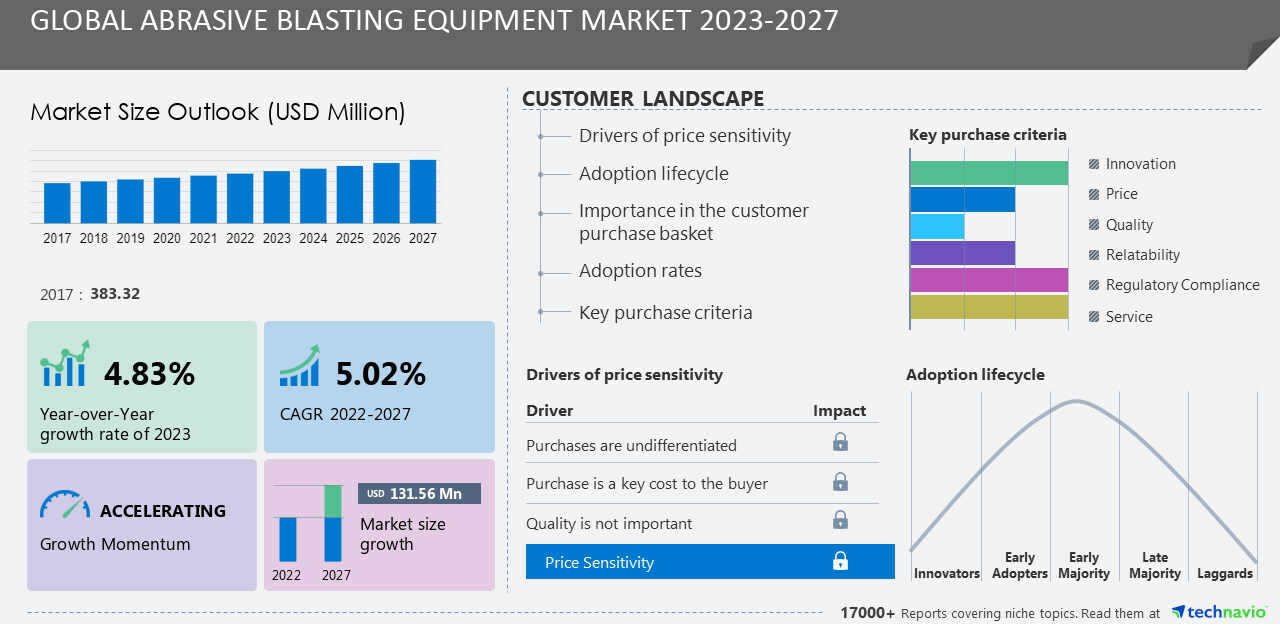
Task: Toggle the Innovation legend marker
Action: tap(1094, 164)
